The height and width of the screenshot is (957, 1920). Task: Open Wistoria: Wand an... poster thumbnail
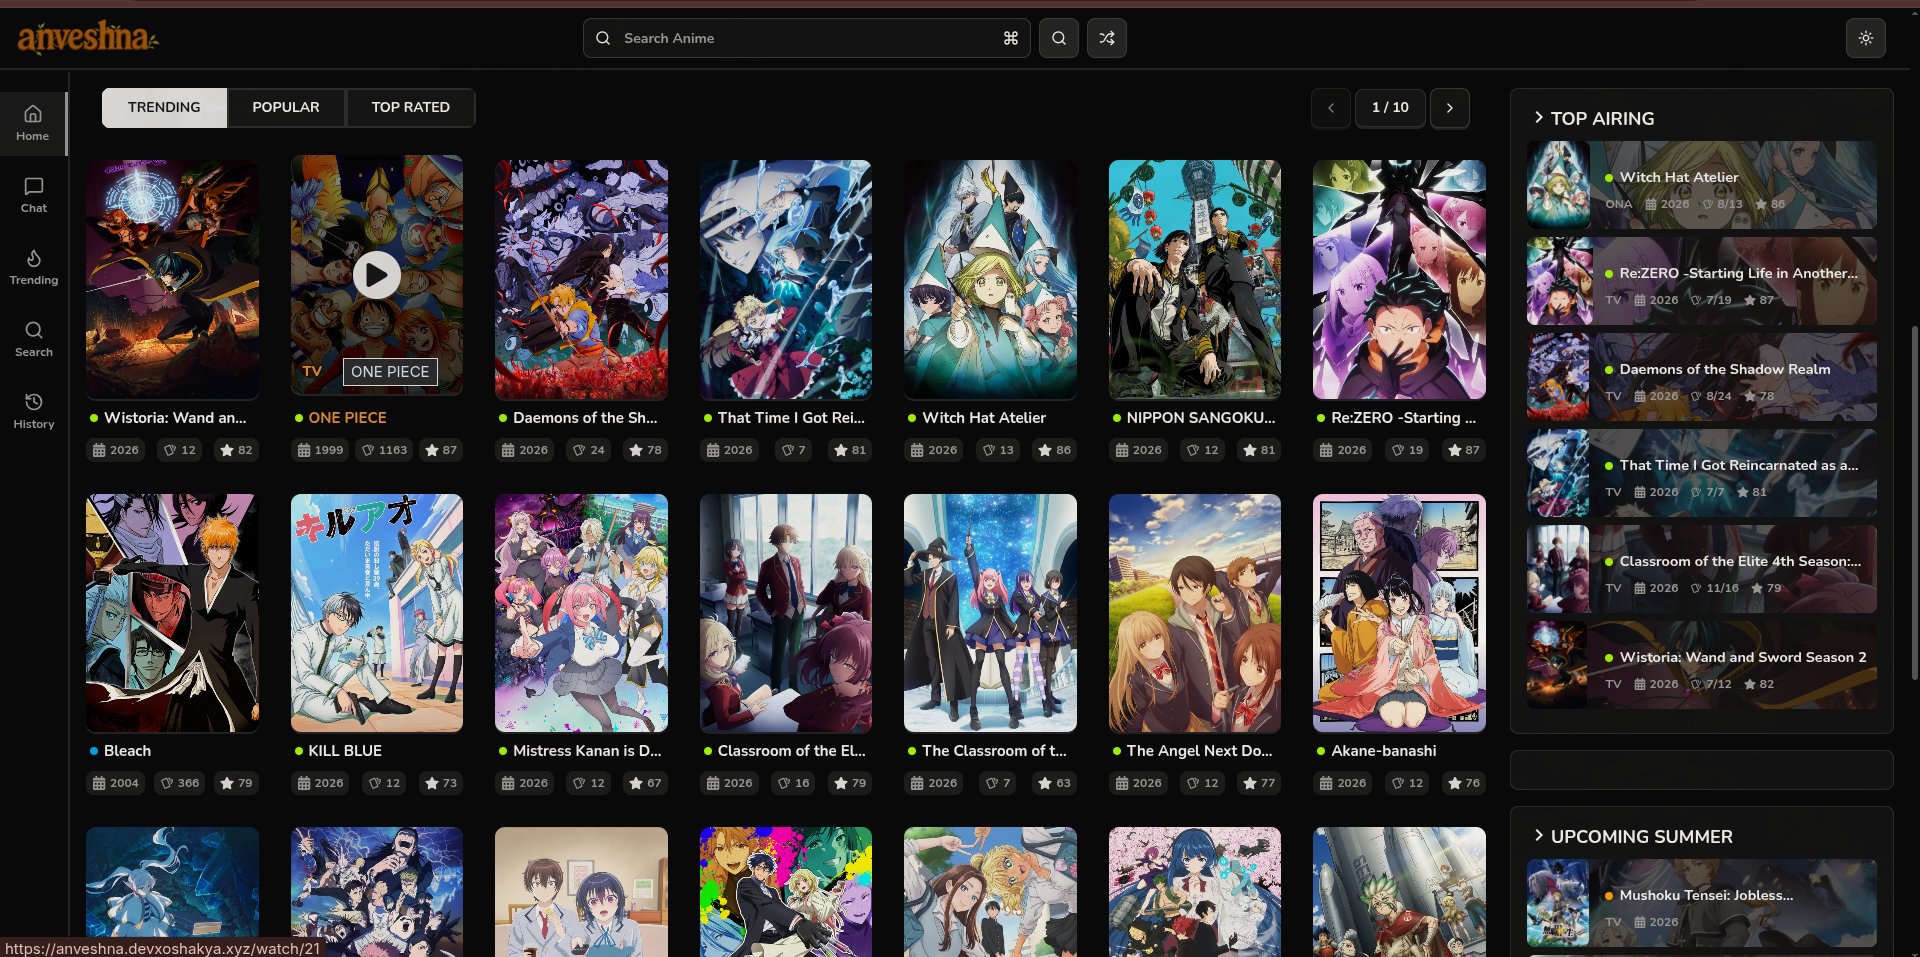tap(172, 279)
